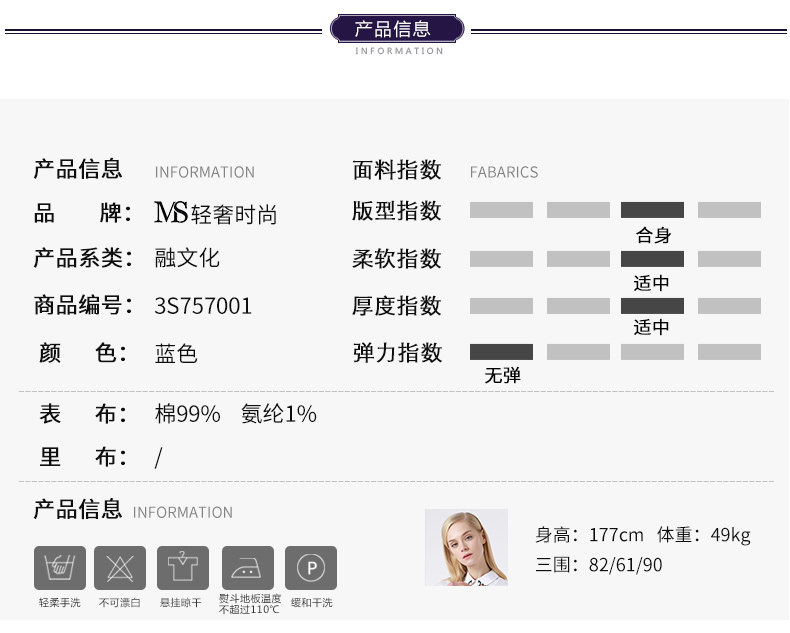Click the 面料指数 section heading

pos(396,170)
